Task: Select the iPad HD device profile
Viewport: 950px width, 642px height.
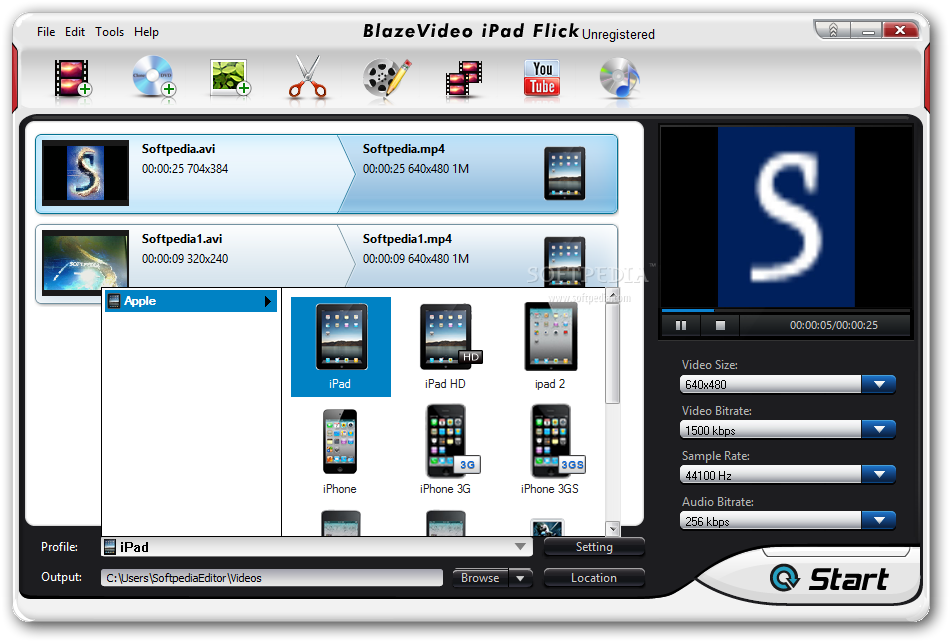Action: click(x=445, y=346)
